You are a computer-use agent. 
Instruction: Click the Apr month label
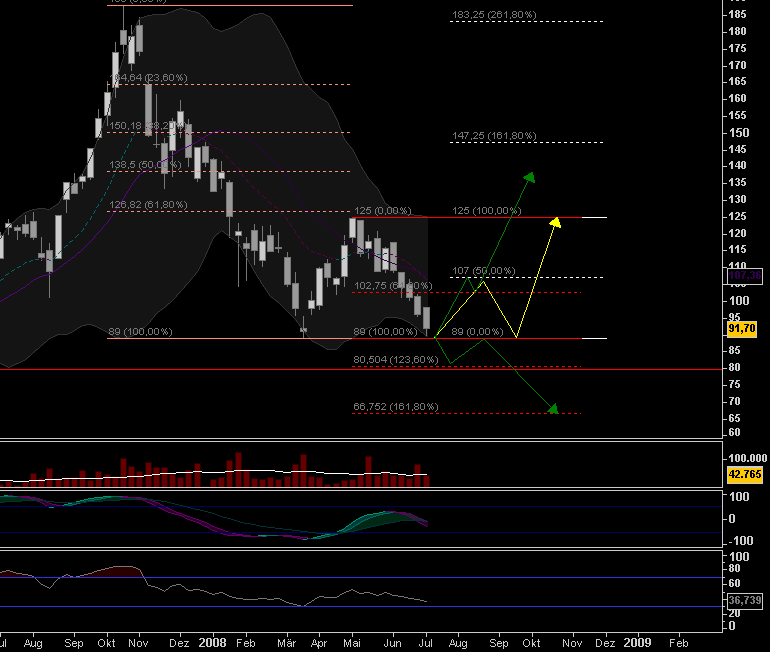(319, 644)
